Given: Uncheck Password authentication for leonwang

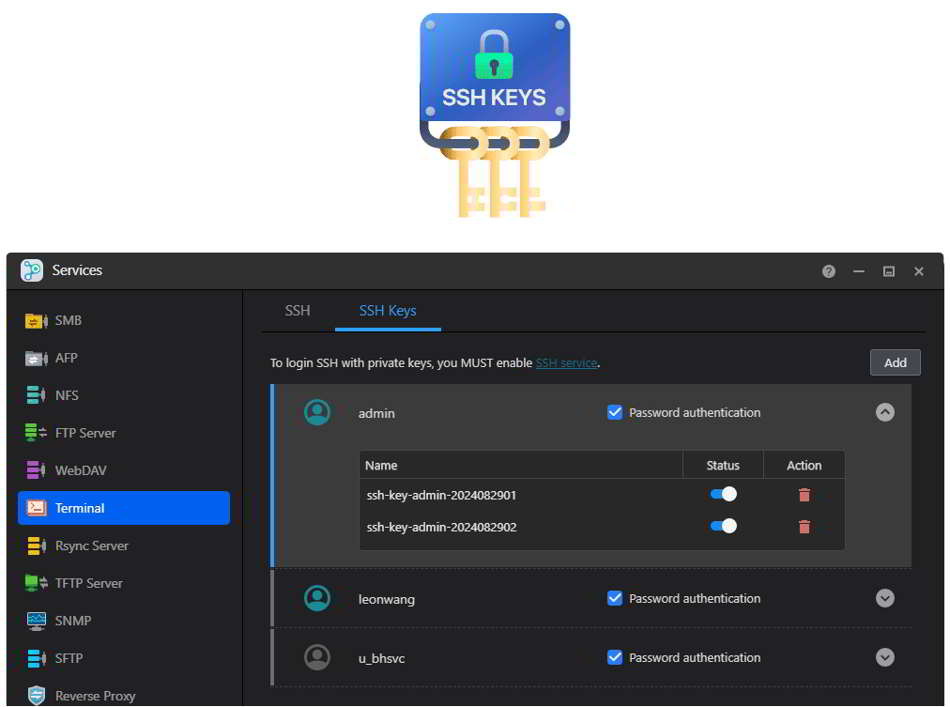Looking at the screenshot, I should pyautogui.click(x=614, y=599).
